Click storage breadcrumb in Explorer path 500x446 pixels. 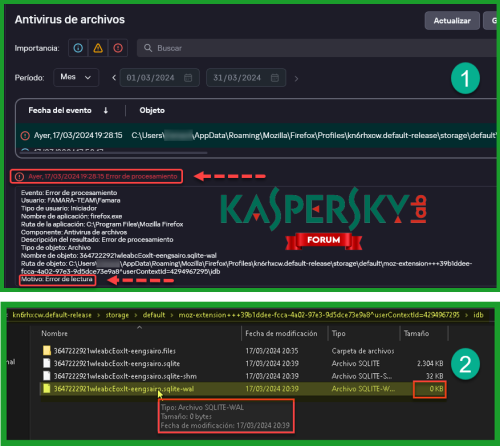(x=117, y=315)
